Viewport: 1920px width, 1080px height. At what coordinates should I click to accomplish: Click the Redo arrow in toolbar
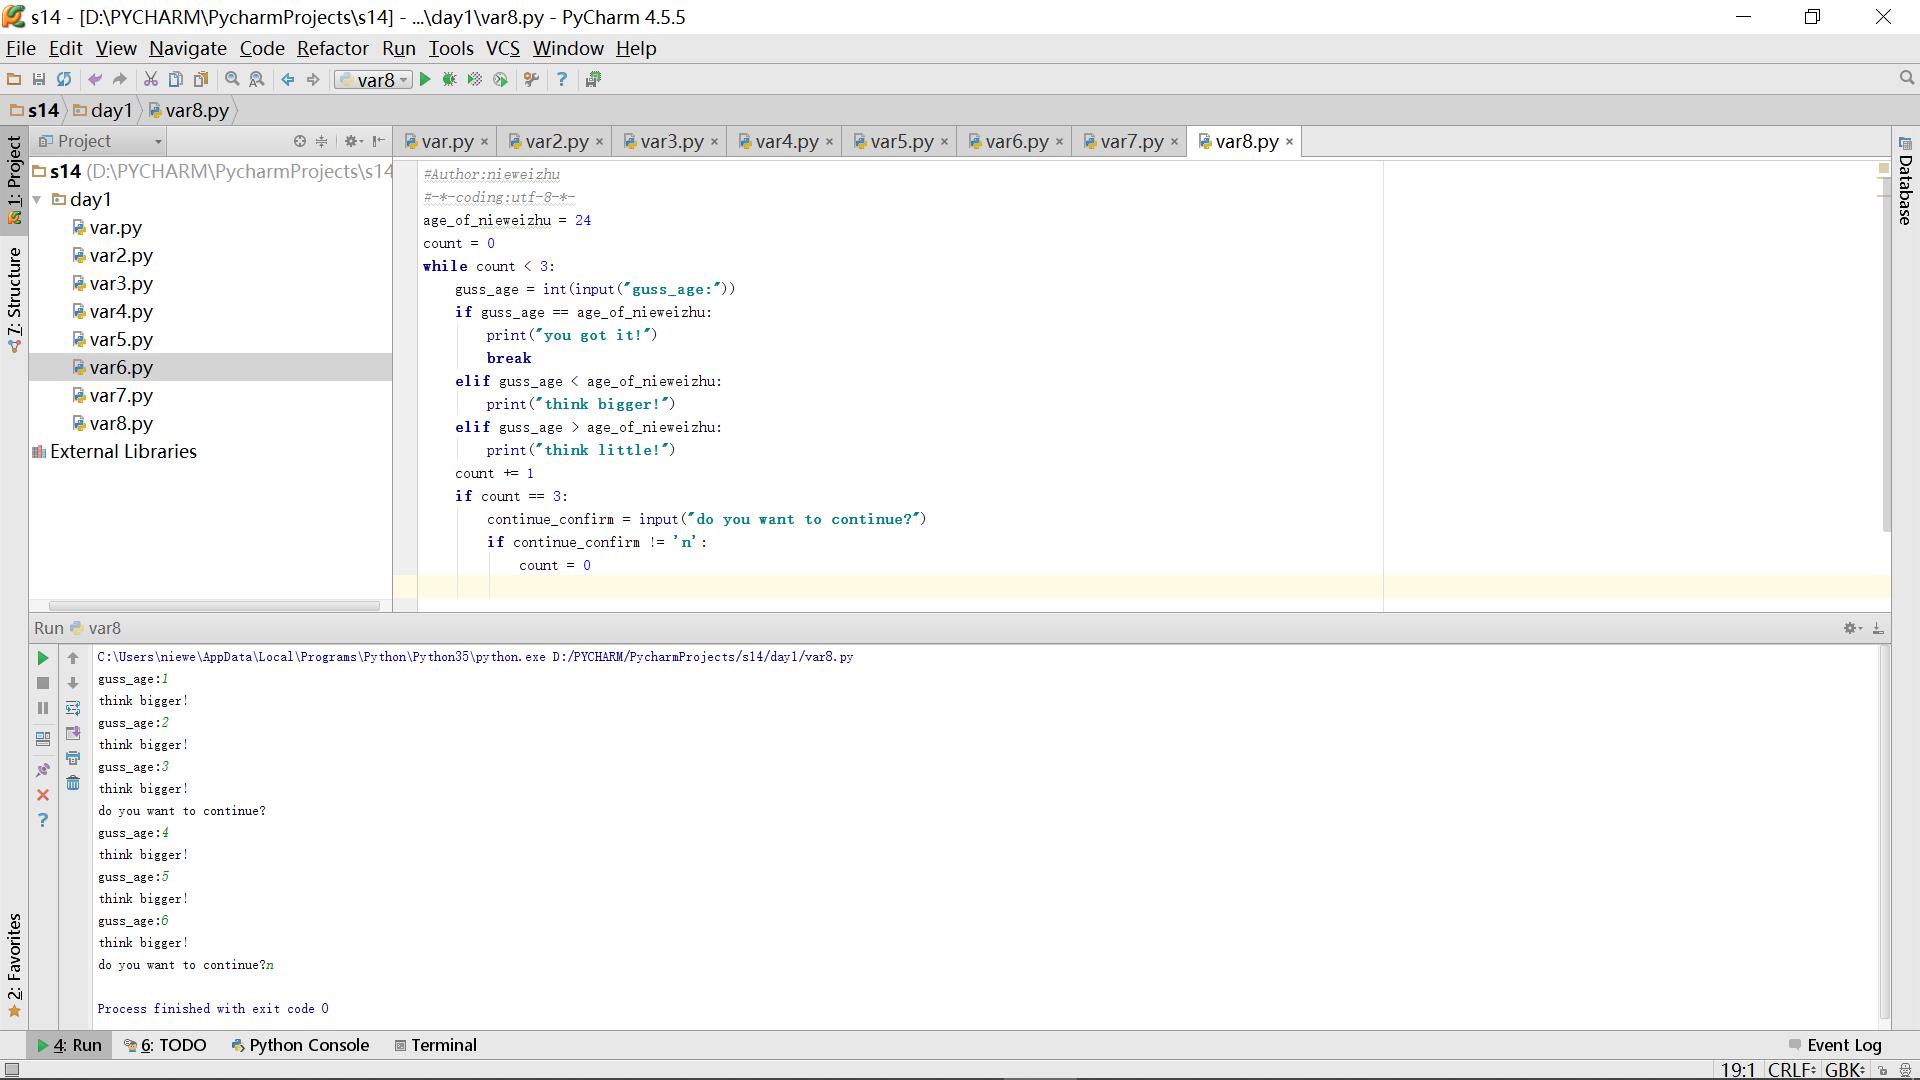pyautogui.click(x=120, y=79)
